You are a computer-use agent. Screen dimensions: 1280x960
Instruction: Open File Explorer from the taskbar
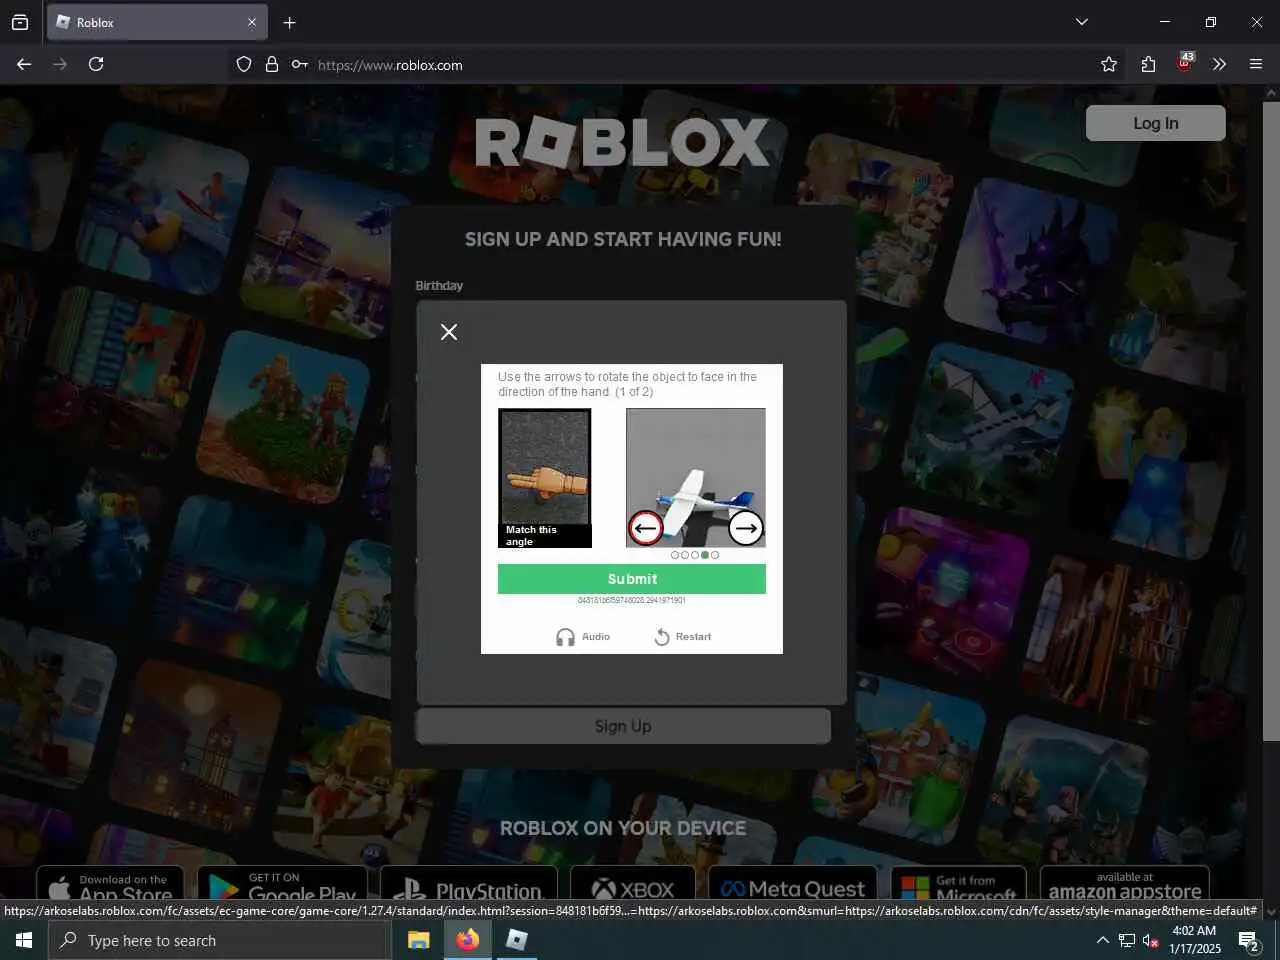[419, 940]
